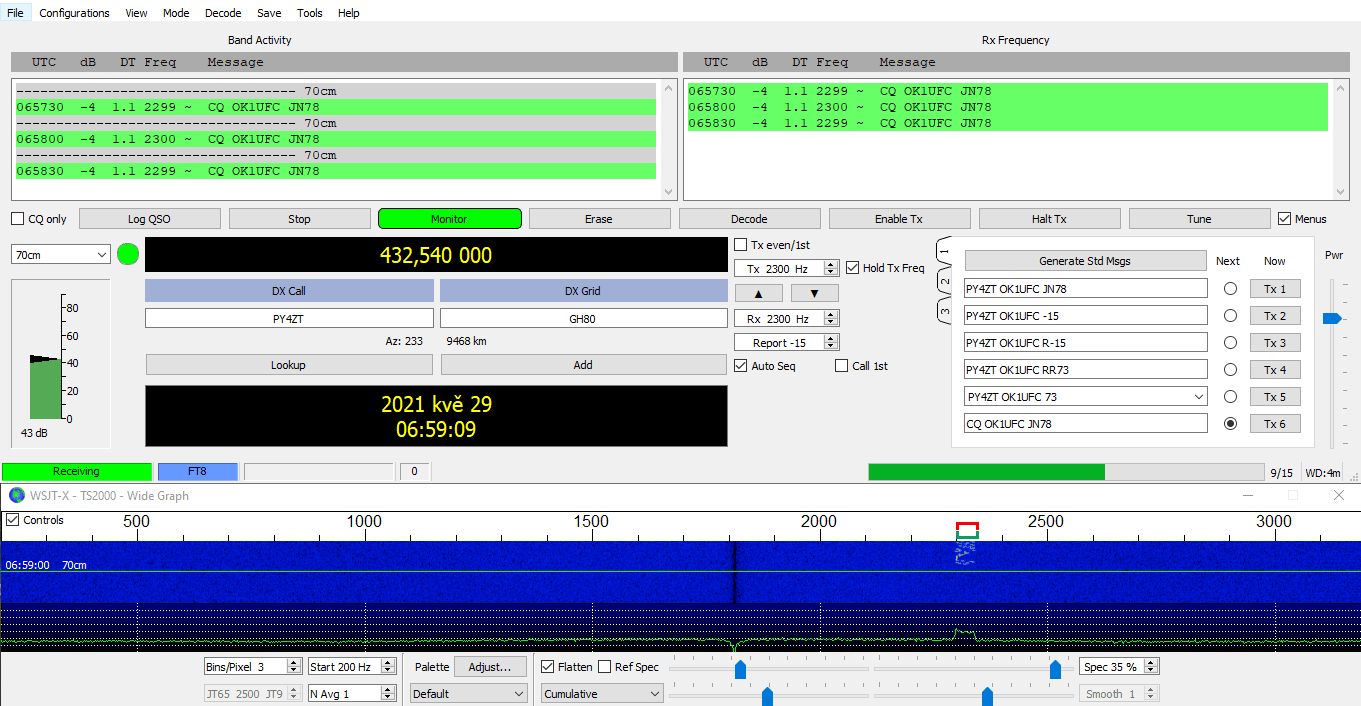This screenshot has height=706, width=1361.
Task: Open the Default palette dropdown
Action: (x=469, y=693)
